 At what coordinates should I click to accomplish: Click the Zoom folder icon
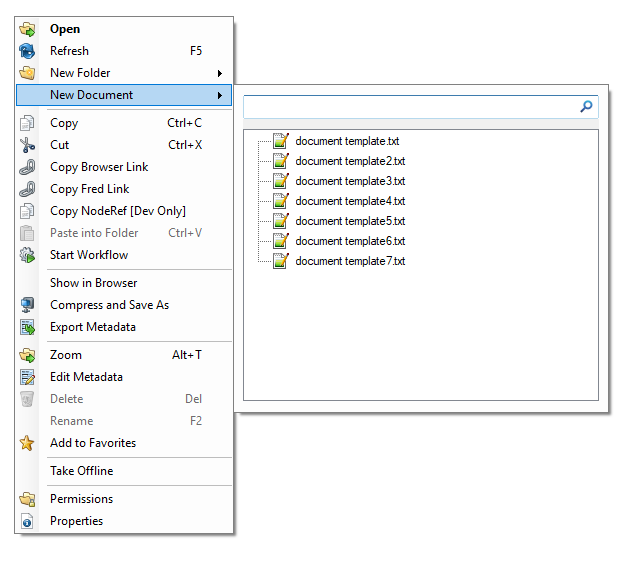click(x=27, y=355)
